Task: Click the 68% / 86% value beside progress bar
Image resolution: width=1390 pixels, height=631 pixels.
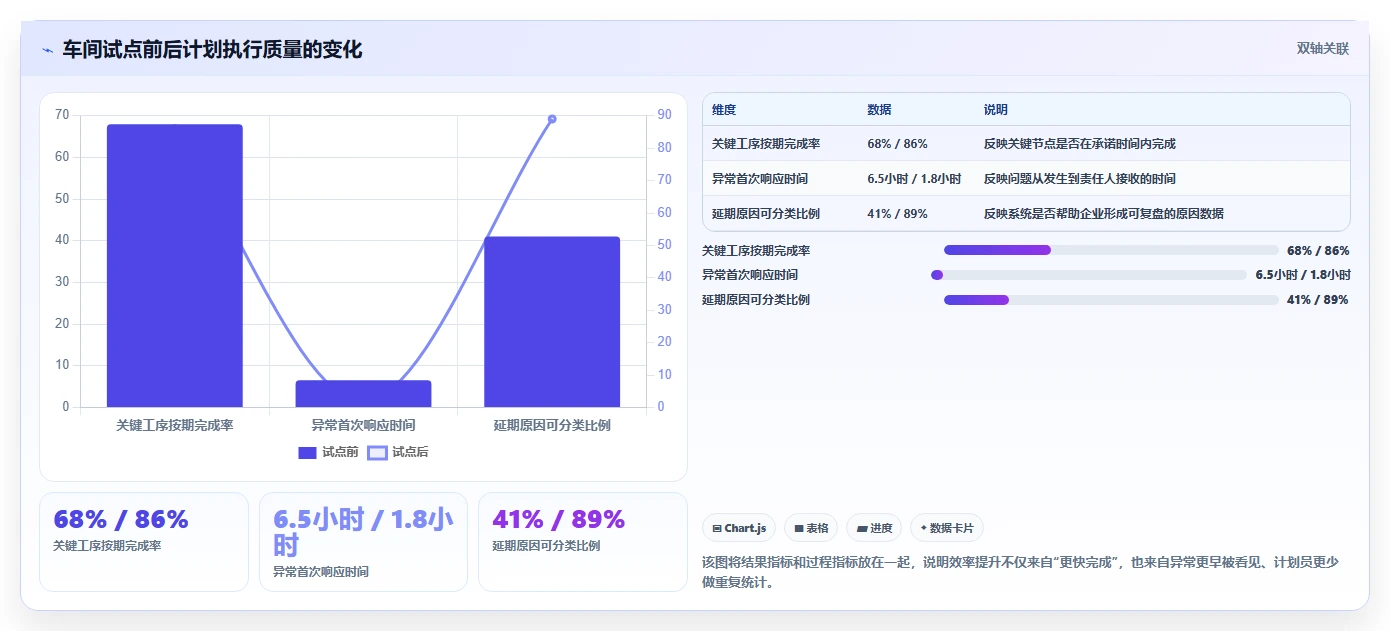Action: click(x=1318, y=251)
